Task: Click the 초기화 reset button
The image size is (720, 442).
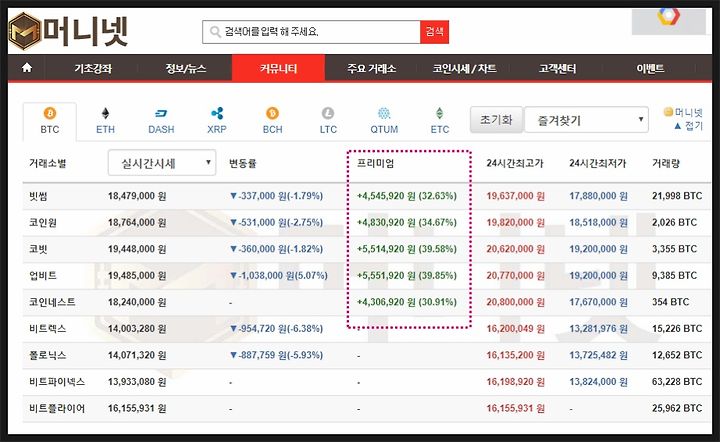Action: 496,120
